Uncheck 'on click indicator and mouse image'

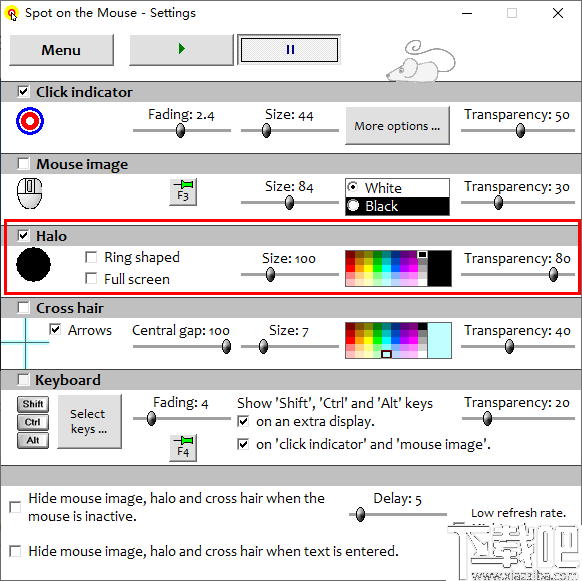pos(243,444)
